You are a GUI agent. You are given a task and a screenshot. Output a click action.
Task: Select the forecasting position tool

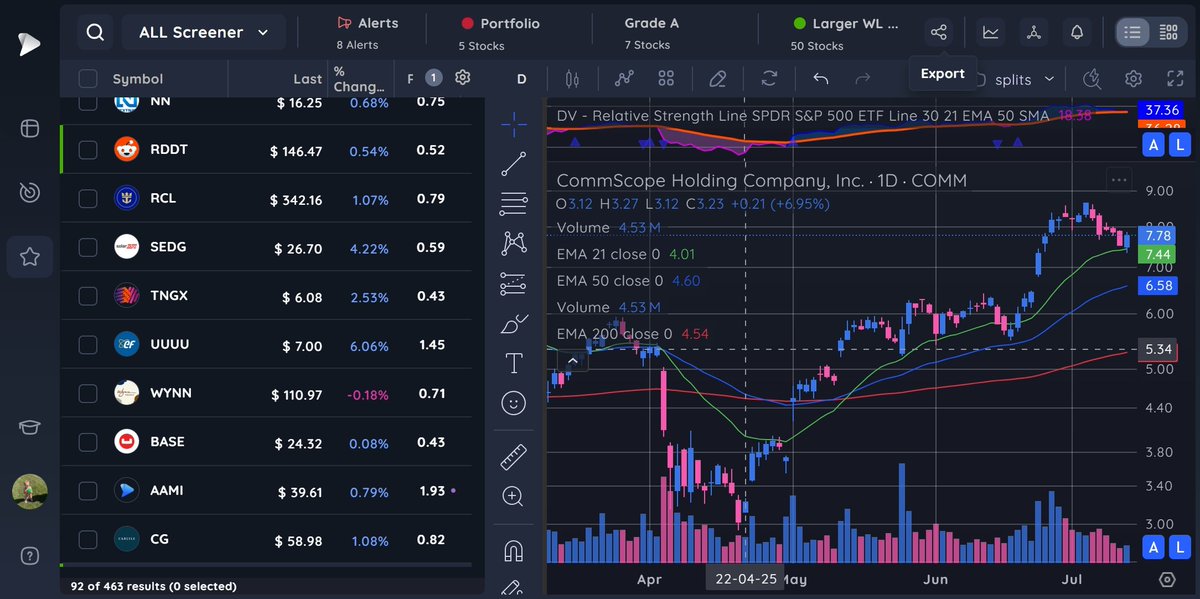pyautogui.click(x=514, y=283)
